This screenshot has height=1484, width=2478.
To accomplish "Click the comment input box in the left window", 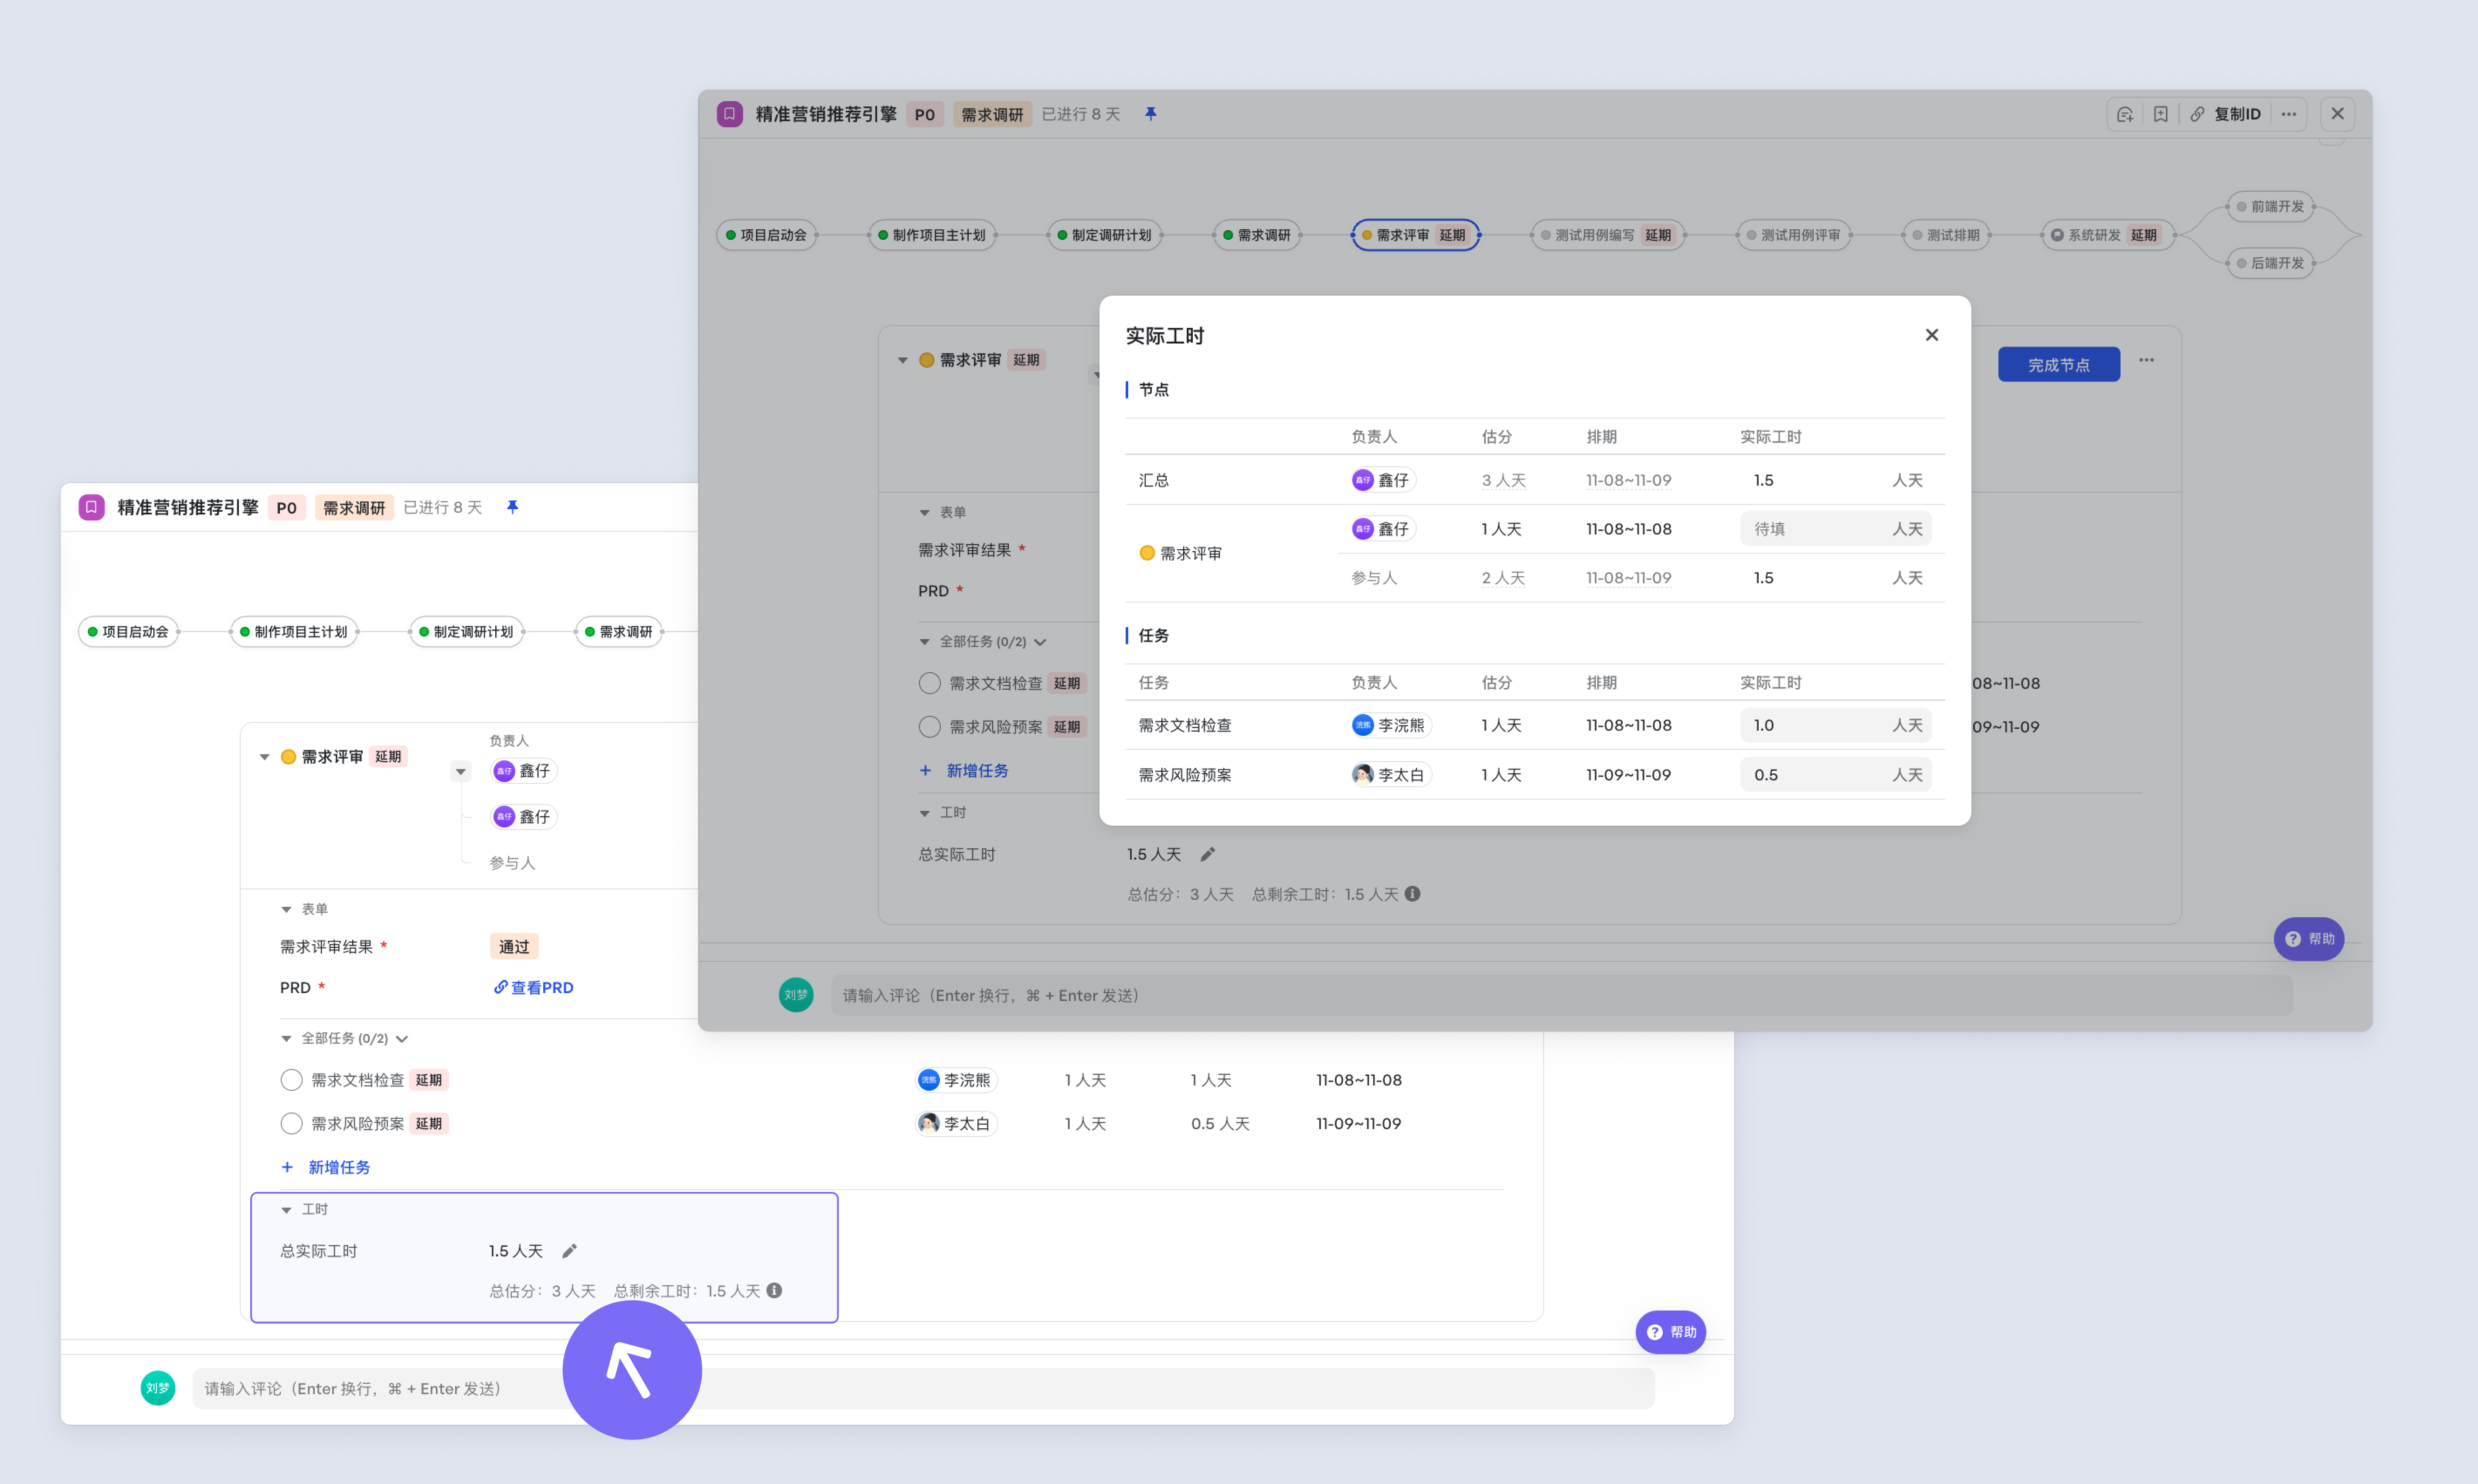I will tap(923, 1388).
